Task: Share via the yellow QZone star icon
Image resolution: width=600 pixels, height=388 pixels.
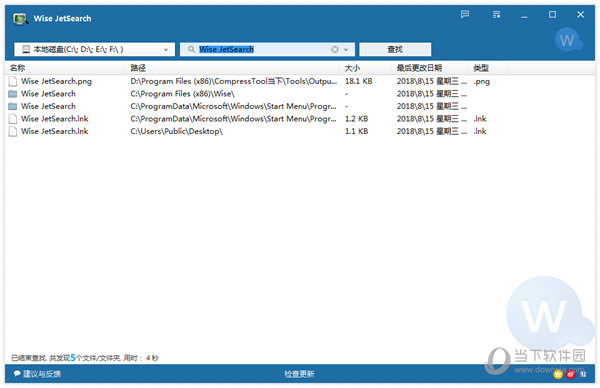Action: [x=558, y=374]
